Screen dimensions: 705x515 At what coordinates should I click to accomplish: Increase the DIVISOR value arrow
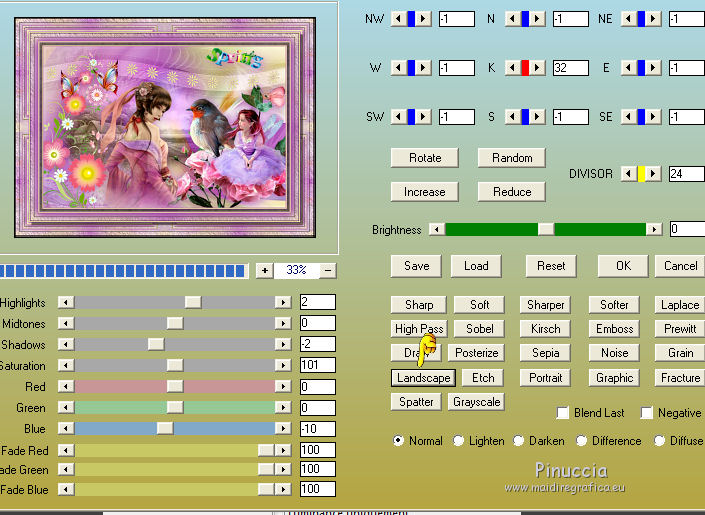pyautogui.click(x=653, y=174)
